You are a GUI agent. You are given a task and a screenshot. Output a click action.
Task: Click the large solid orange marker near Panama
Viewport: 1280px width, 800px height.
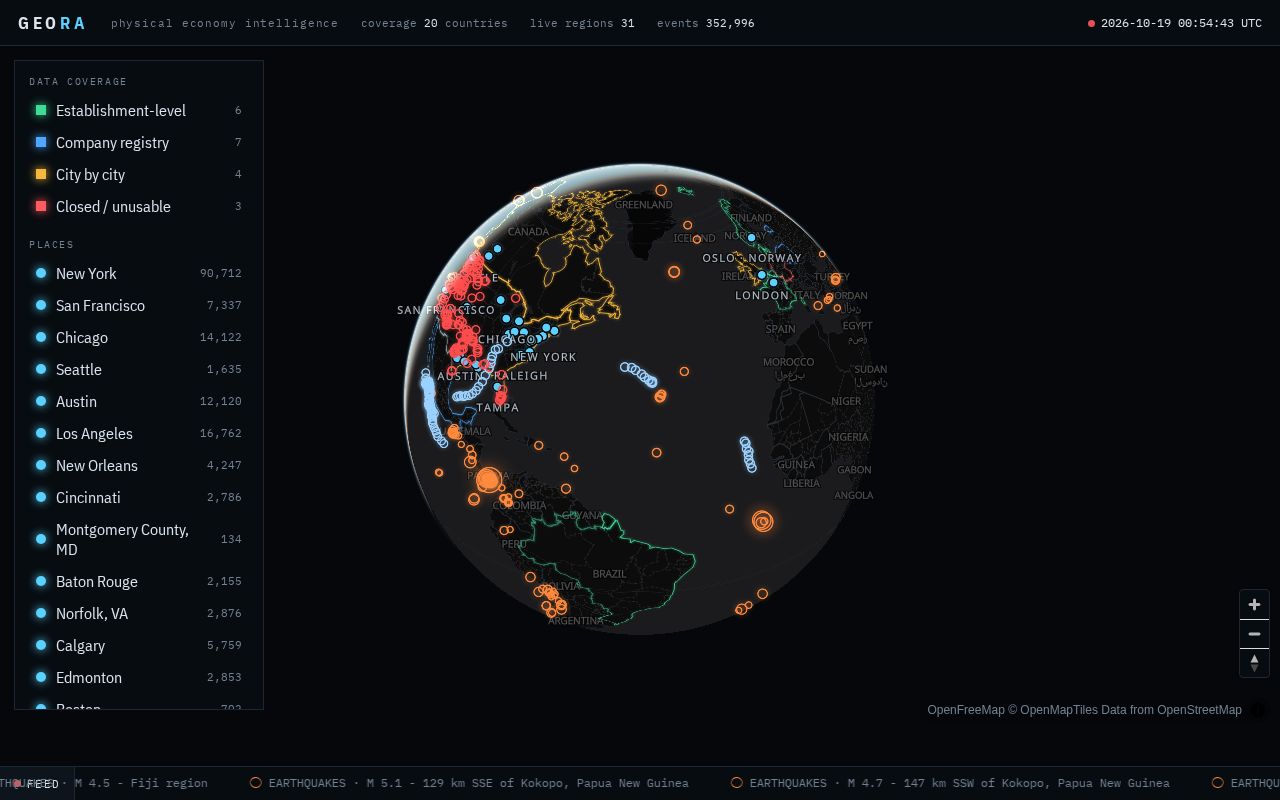pyautogui.click(x=488, y=480)
